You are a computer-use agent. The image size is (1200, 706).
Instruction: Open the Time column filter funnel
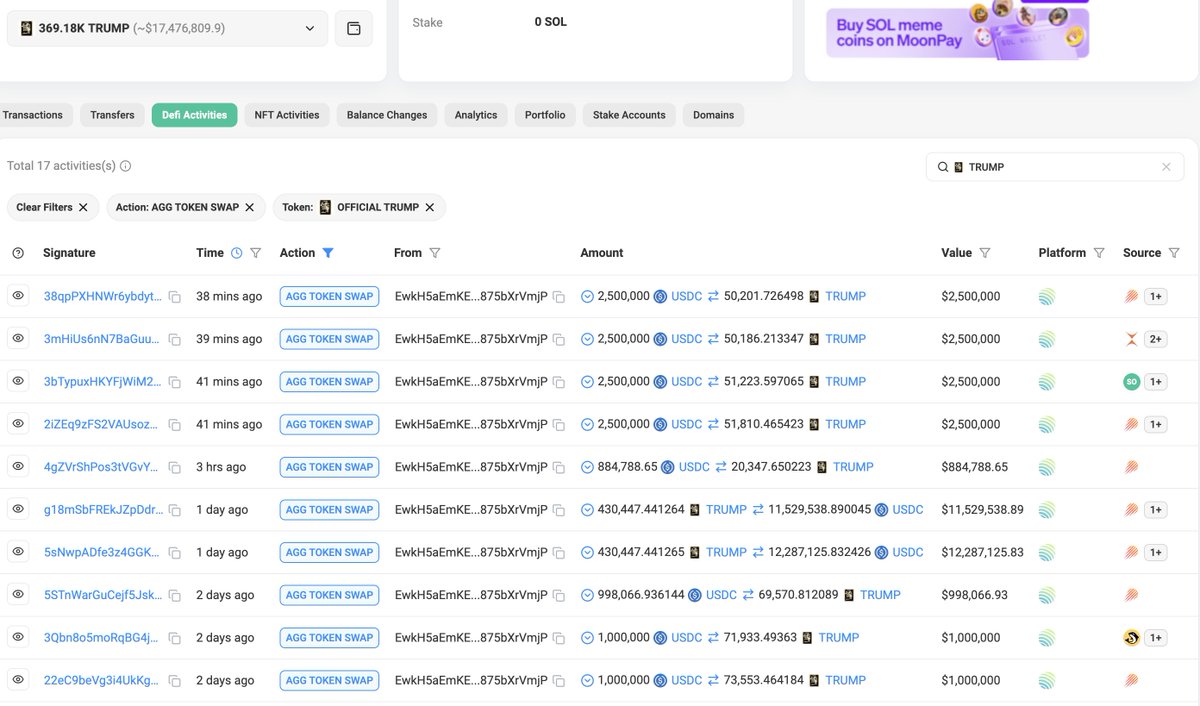[256, 253]
